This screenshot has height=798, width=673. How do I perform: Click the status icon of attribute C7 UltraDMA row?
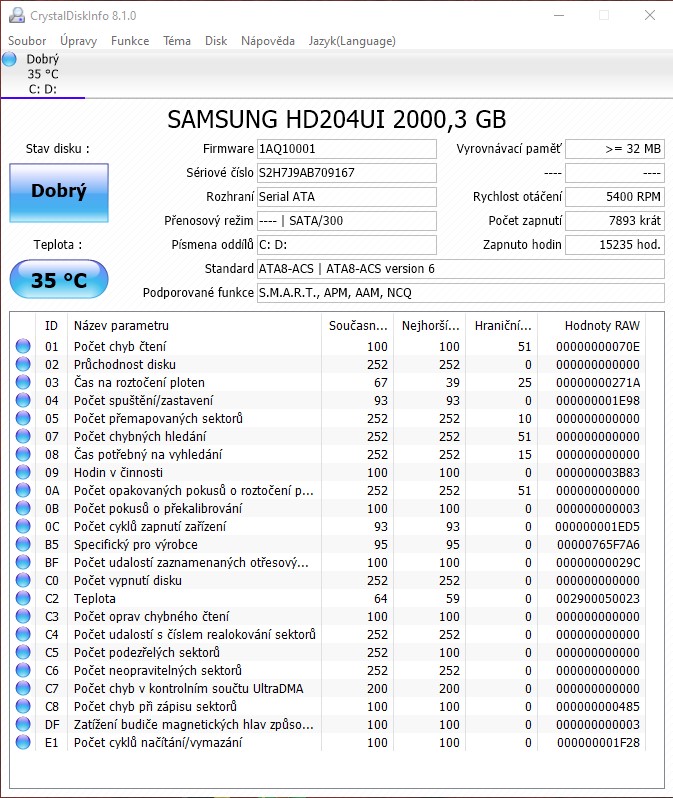coord(23,688)
